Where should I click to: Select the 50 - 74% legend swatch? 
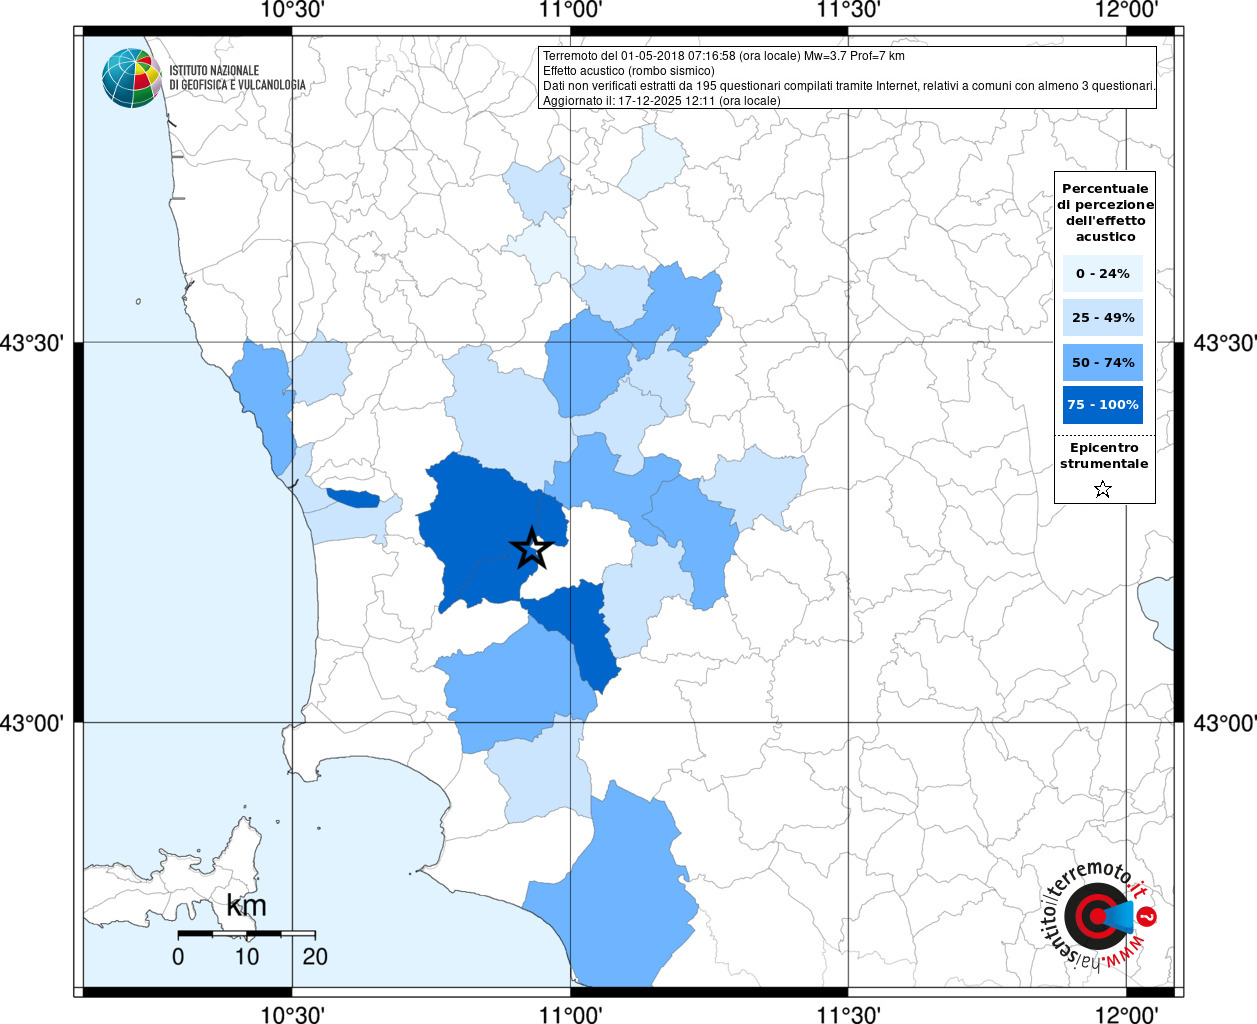tap(1103, 362)
